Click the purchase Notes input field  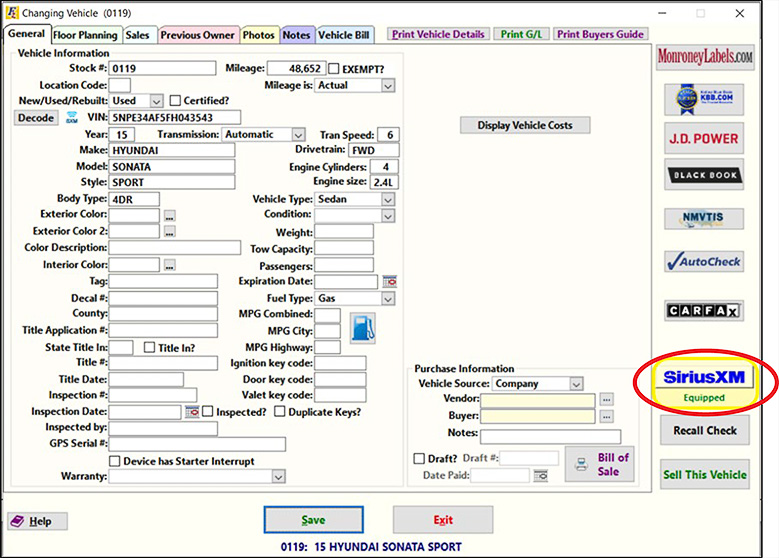(550, 437)
